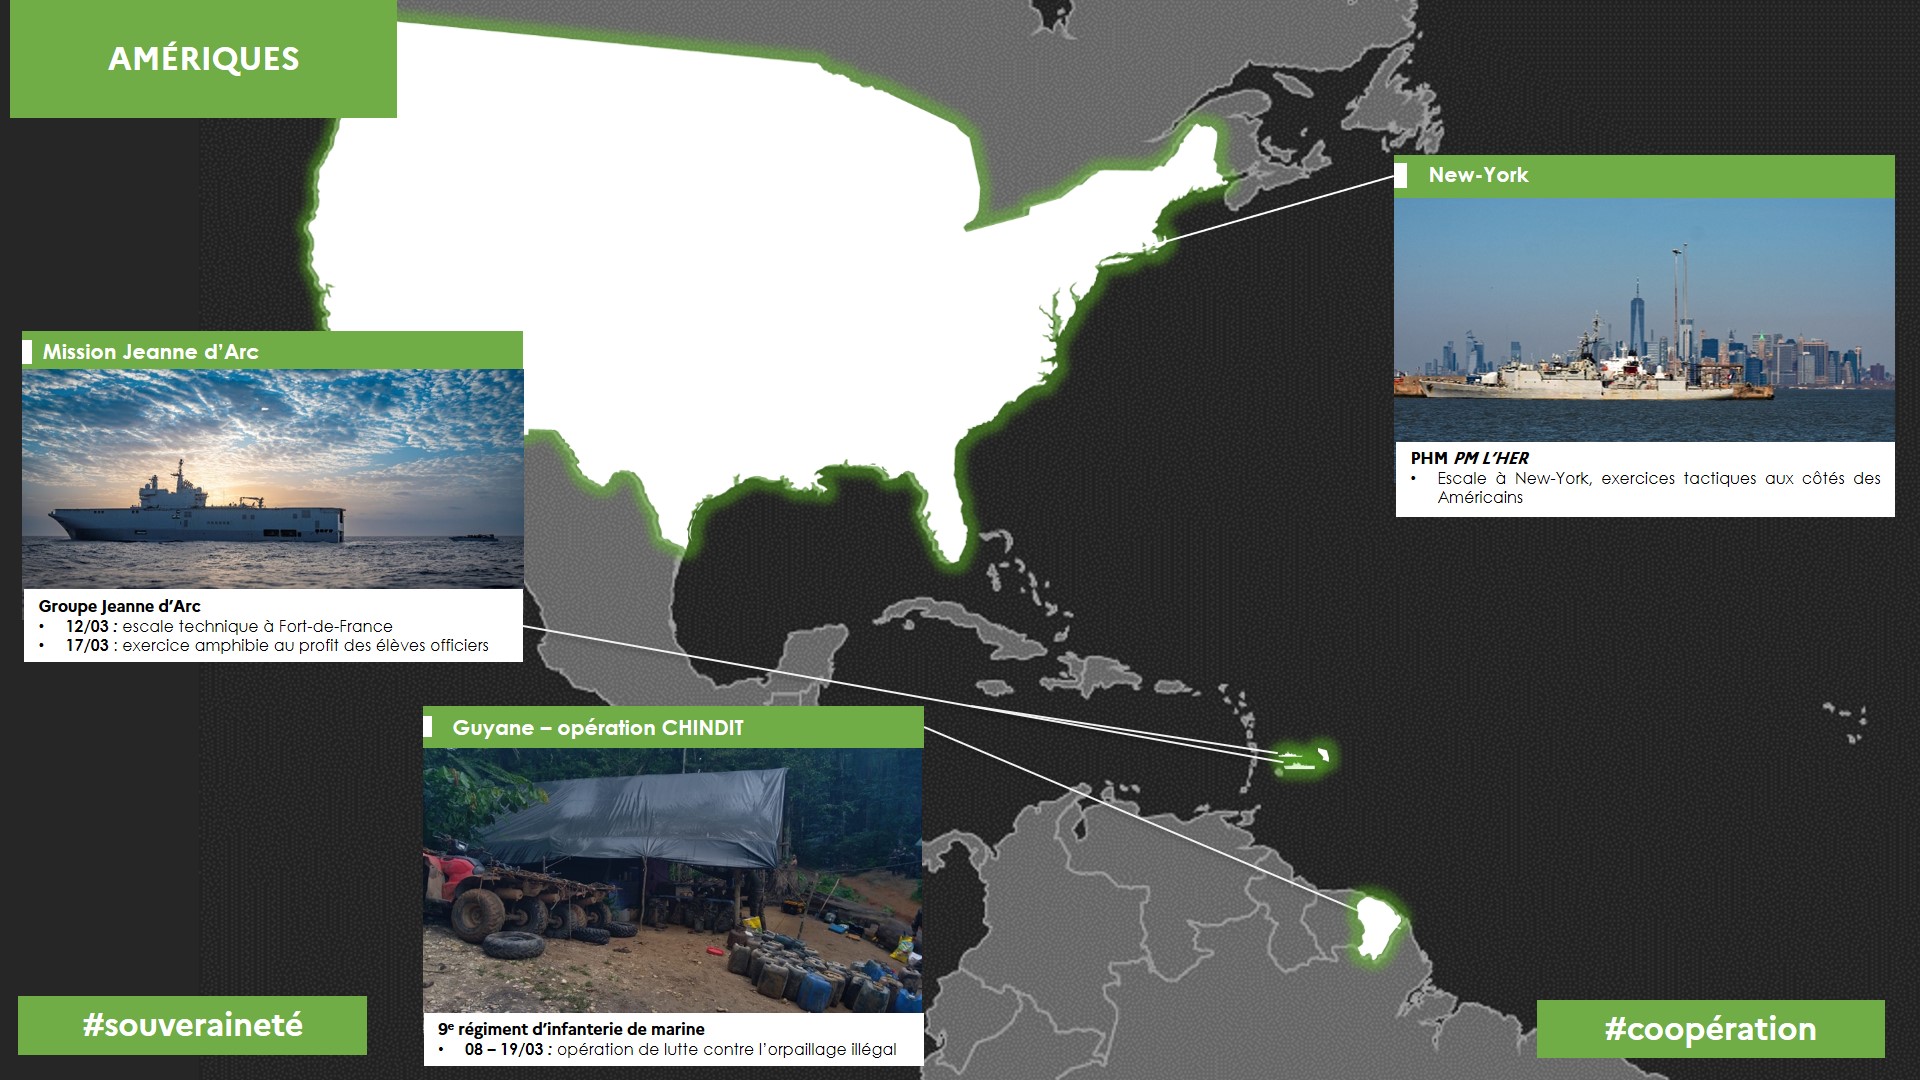The width and height of the screenshot is (1920, 1080).
Task: Select the 'Escale à New-York' bullet text
Action: pyautogui.click(x=1659, y=487)
